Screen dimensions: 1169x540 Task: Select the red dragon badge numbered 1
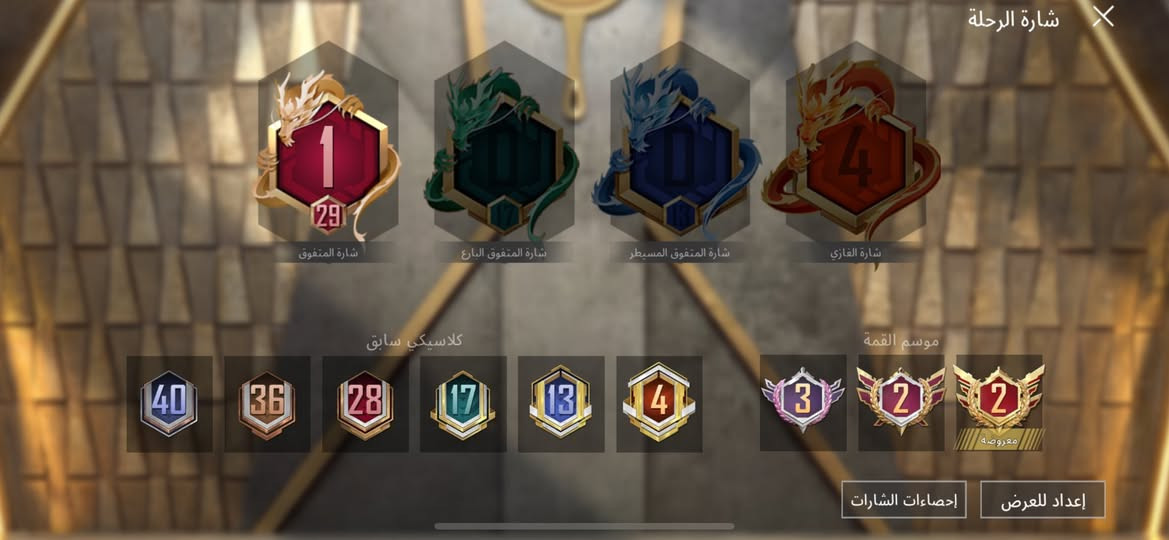pyautogui.click(x=328, y=155)
